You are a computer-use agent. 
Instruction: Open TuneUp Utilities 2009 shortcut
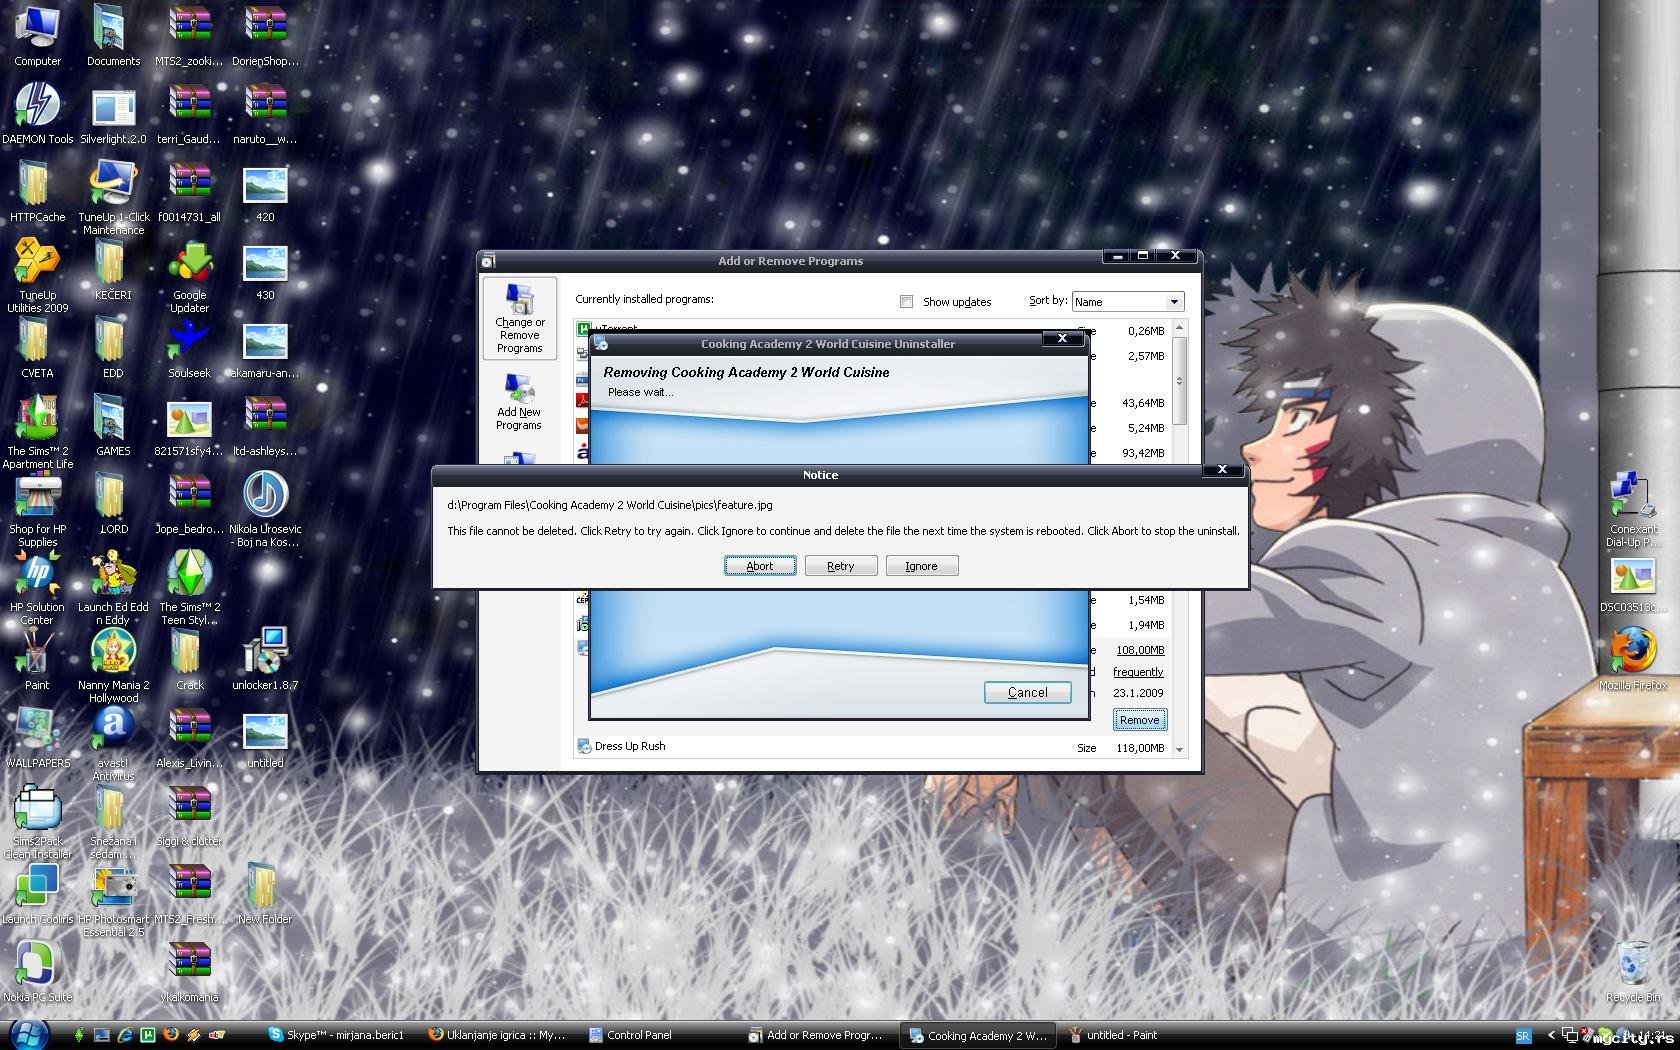[x=37, y=276]
